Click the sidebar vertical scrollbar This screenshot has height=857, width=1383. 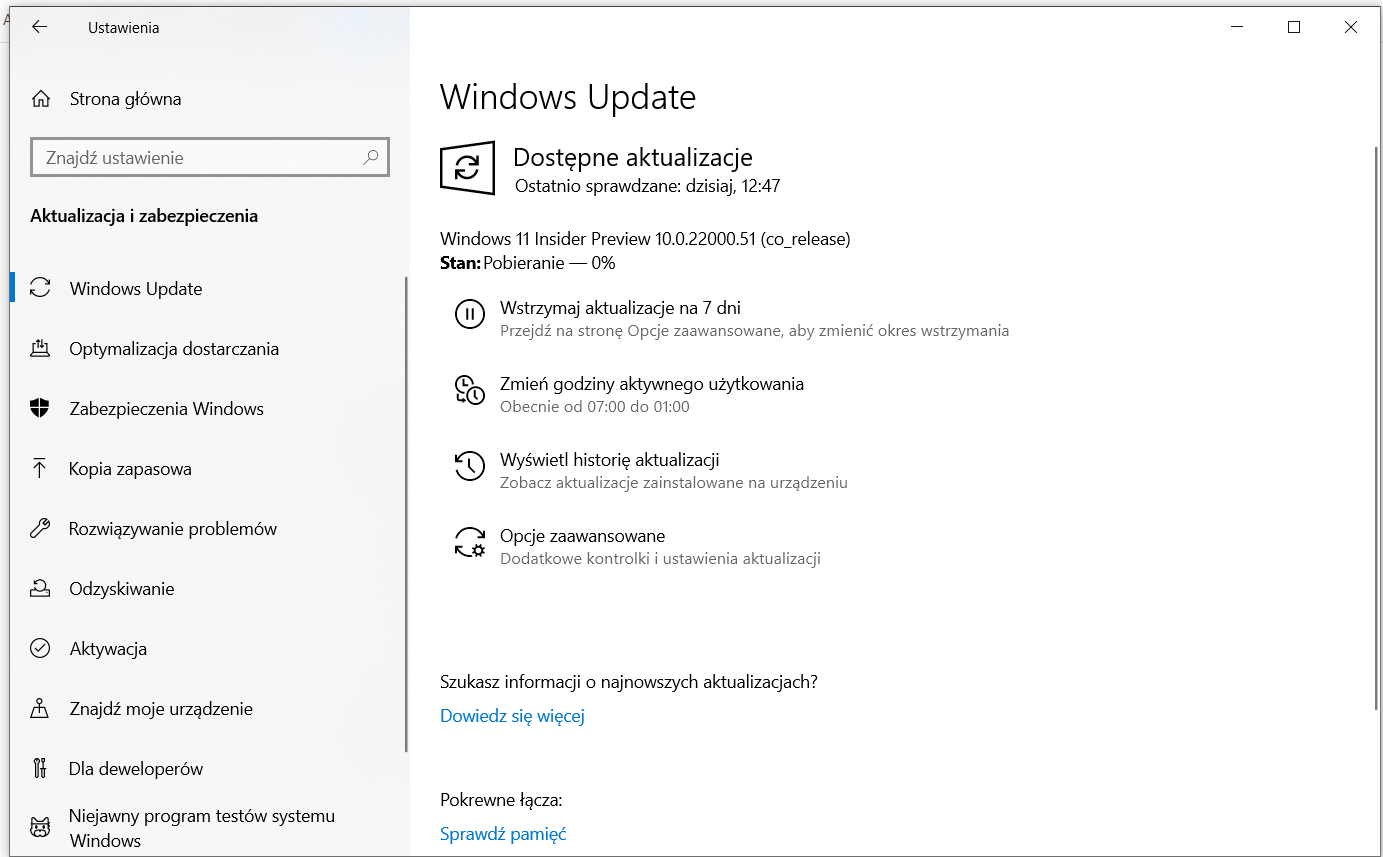point(406,514)
